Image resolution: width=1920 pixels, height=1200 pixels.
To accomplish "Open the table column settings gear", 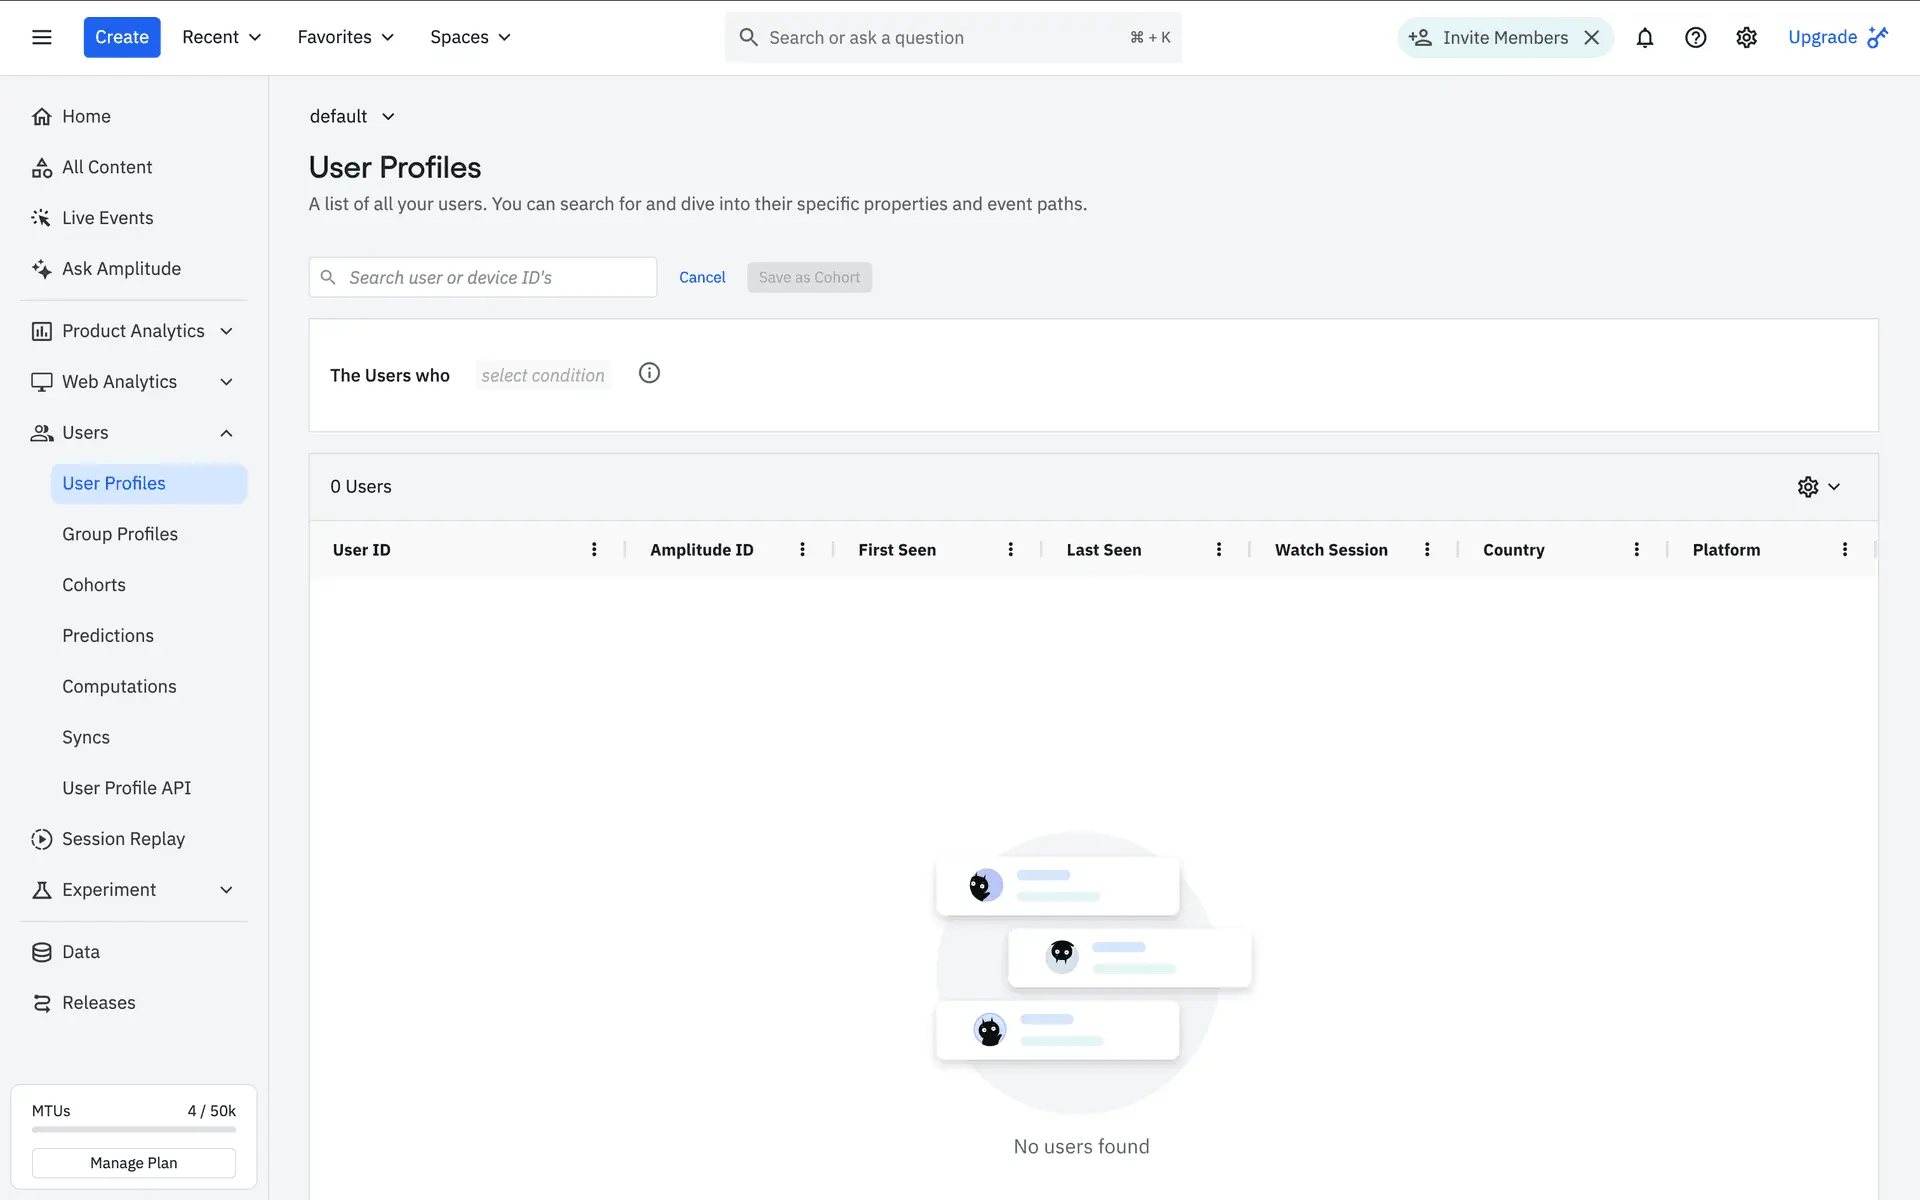I will click(x=1808, y=487).
